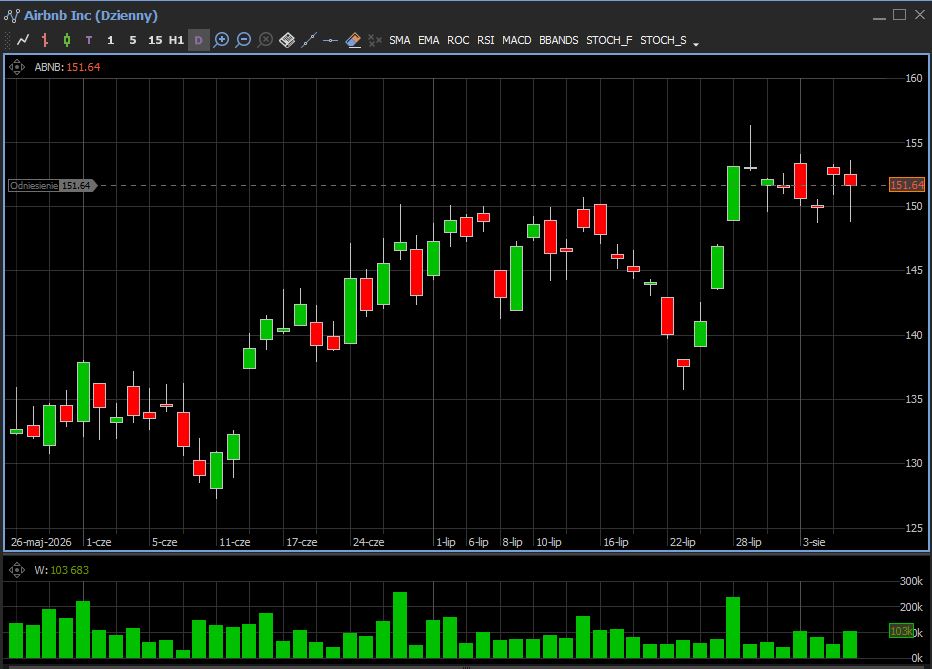Select the 5-minute interval

click(x=133, y=40)
